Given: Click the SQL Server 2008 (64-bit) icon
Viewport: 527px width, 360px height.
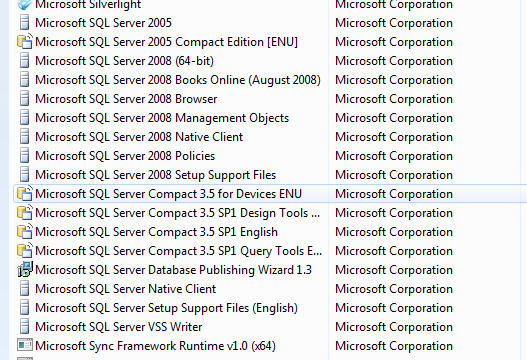Looking at the screenshot, I should pyautogui.click(x=25, y=61).
